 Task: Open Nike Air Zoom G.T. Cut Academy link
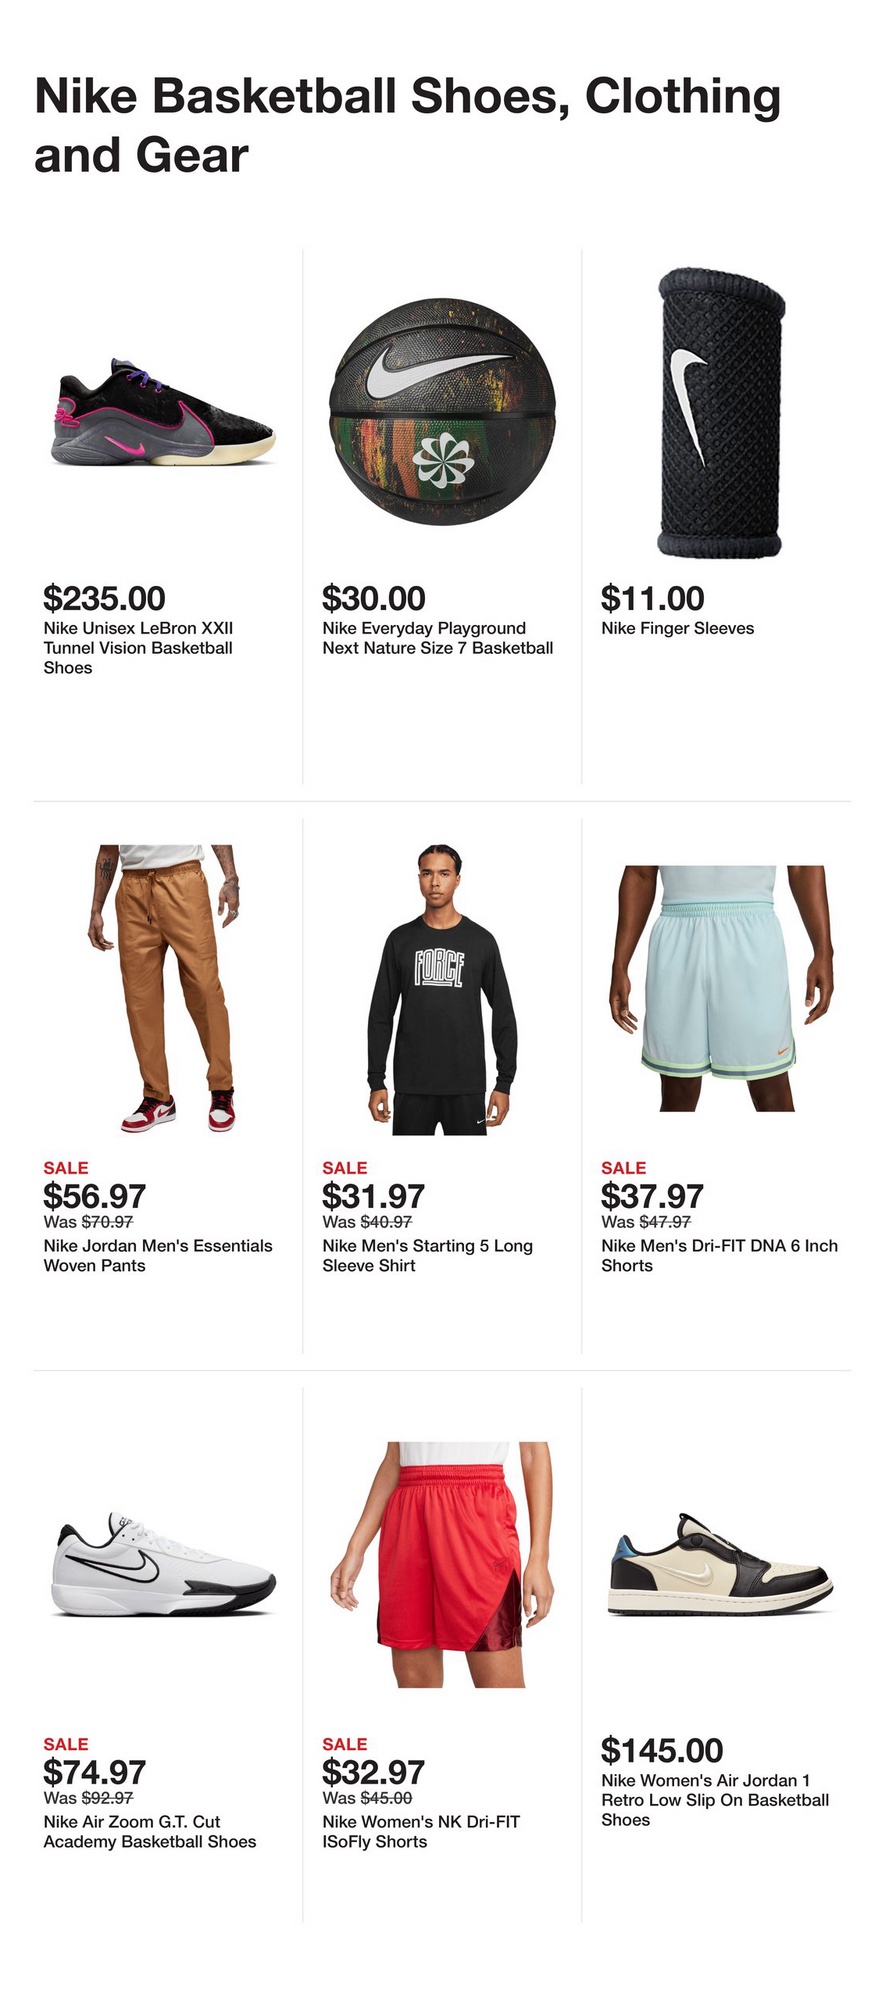150,1831
